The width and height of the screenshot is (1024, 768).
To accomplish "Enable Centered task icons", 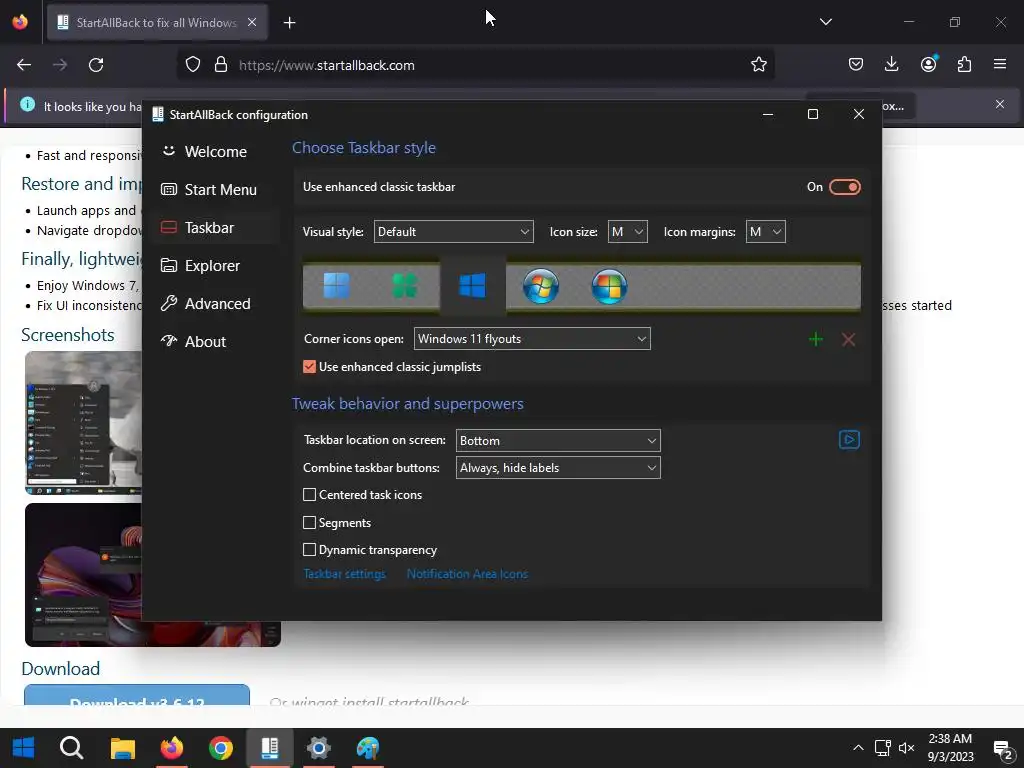I will (310, 495).
